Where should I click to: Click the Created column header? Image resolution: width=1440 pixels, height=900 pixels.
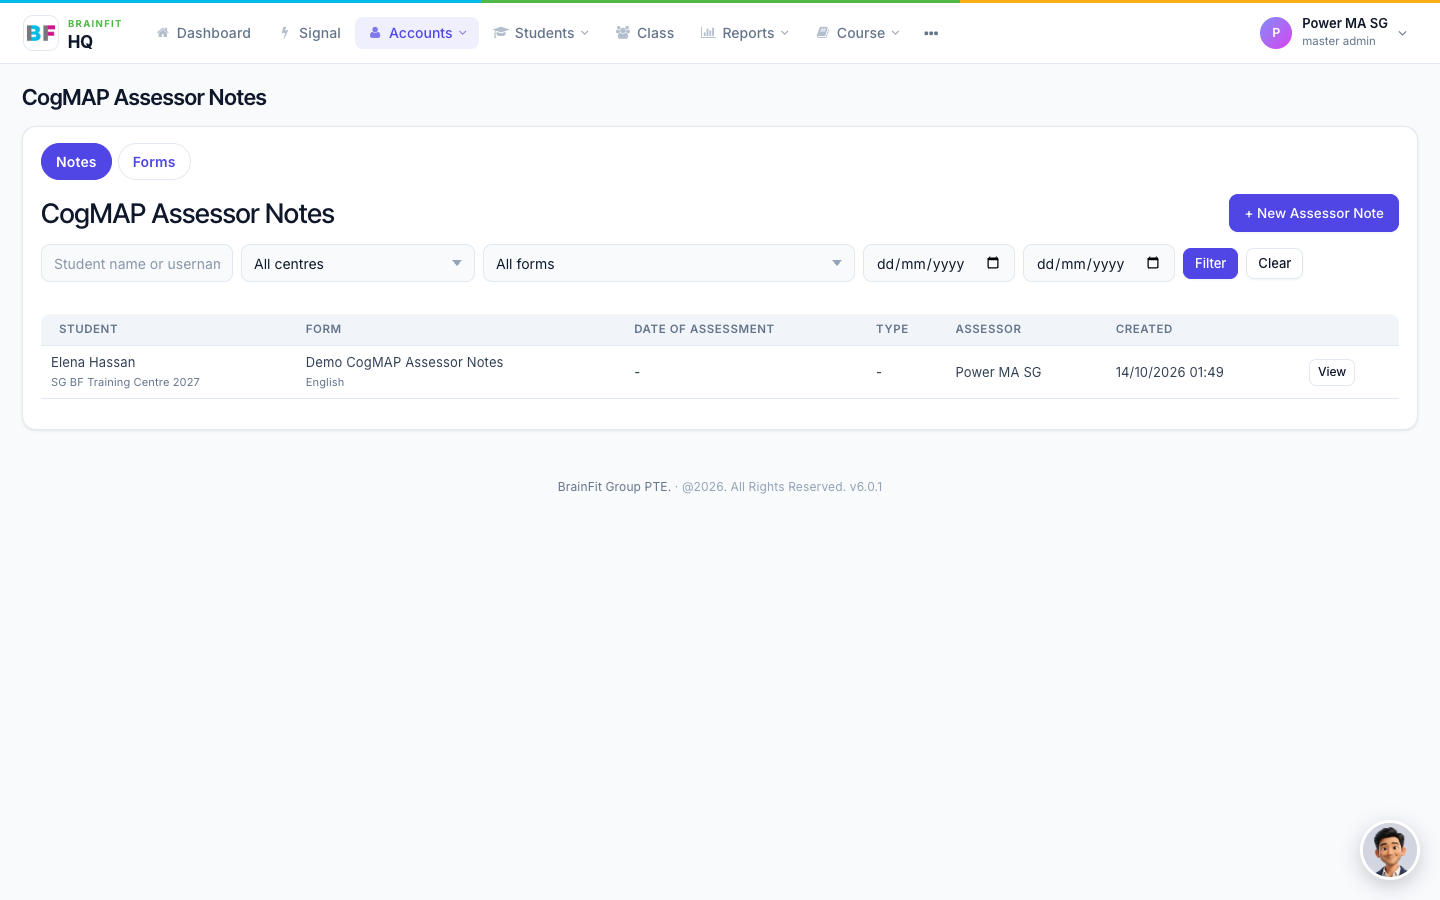click(x=1144, y=329)
